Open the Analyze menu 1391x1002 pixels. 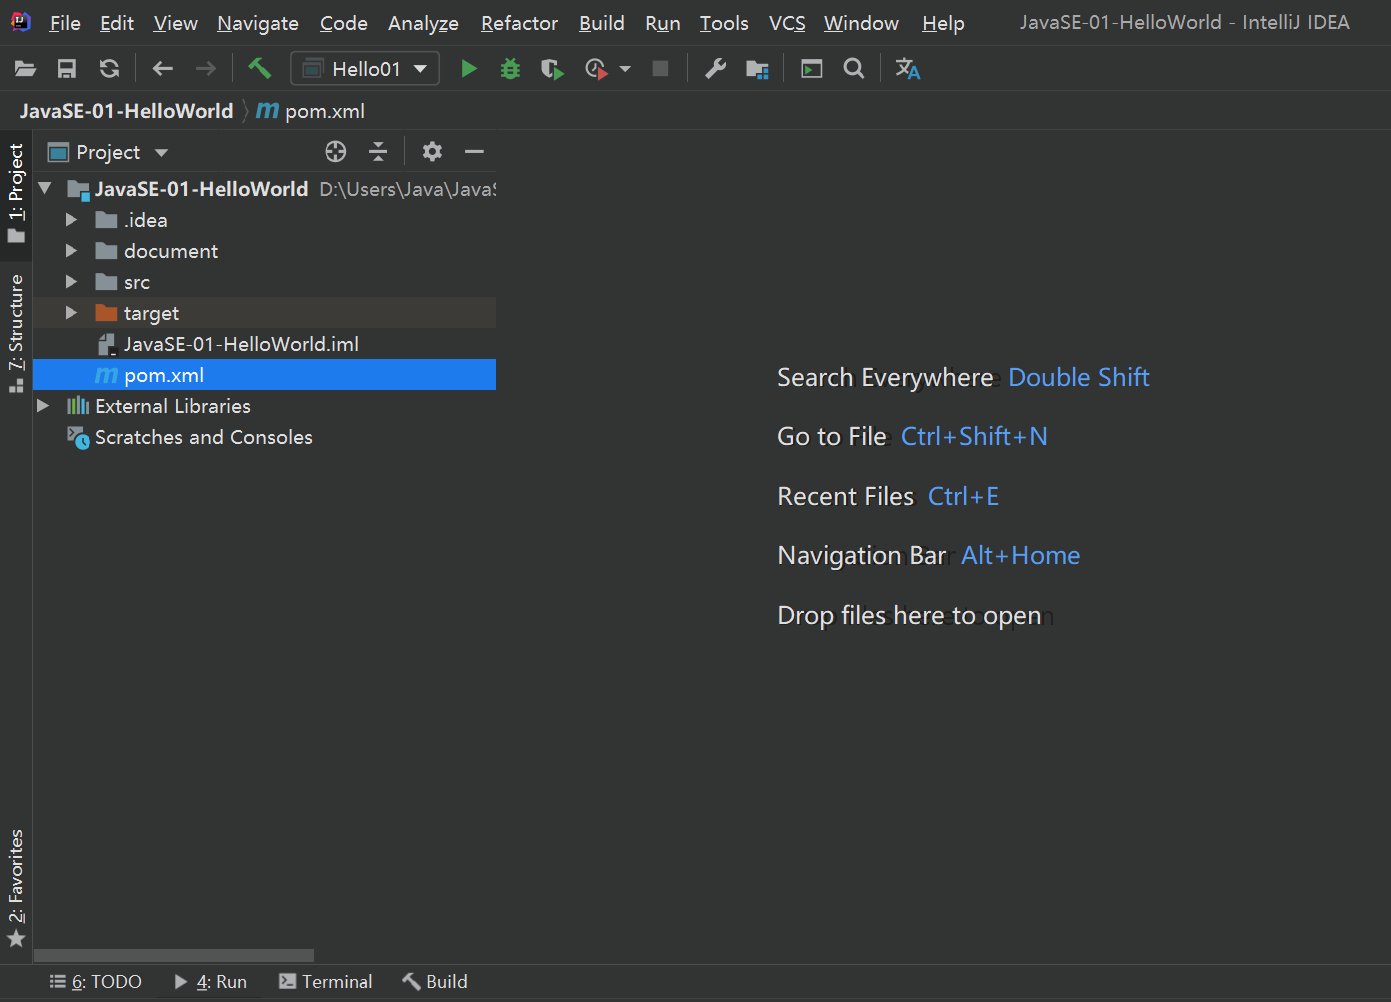tap(423, 23)
